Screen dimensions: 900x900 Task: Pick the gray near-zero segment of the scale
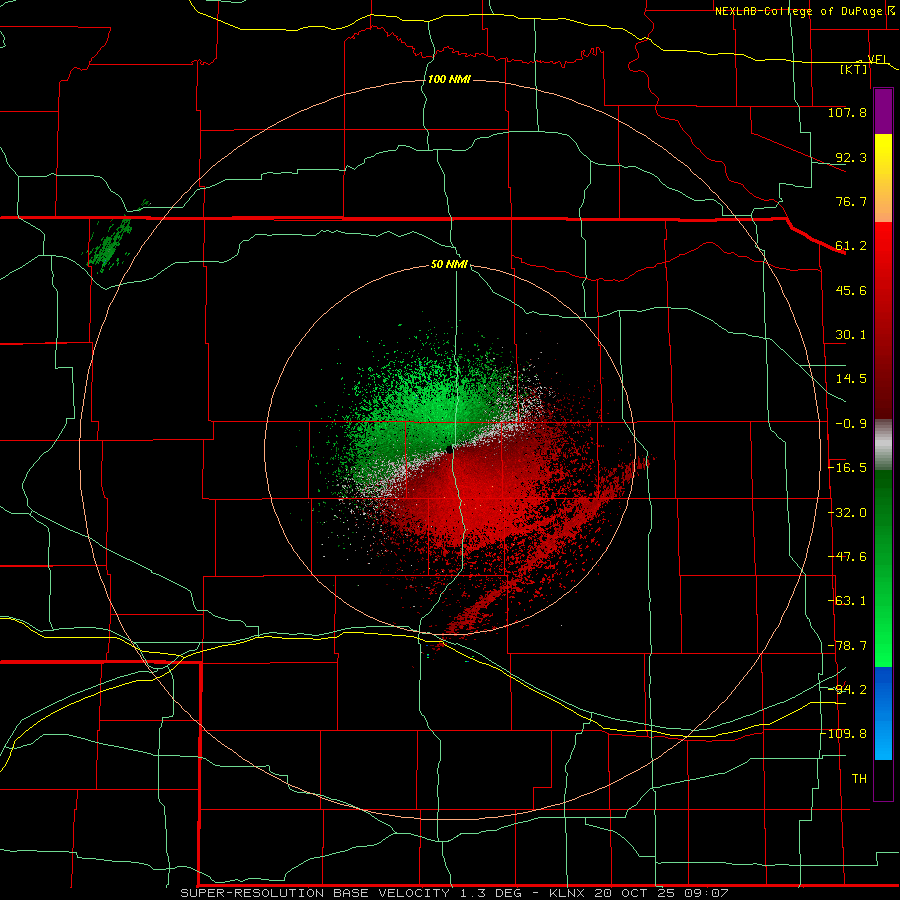[x=883, y=445]
